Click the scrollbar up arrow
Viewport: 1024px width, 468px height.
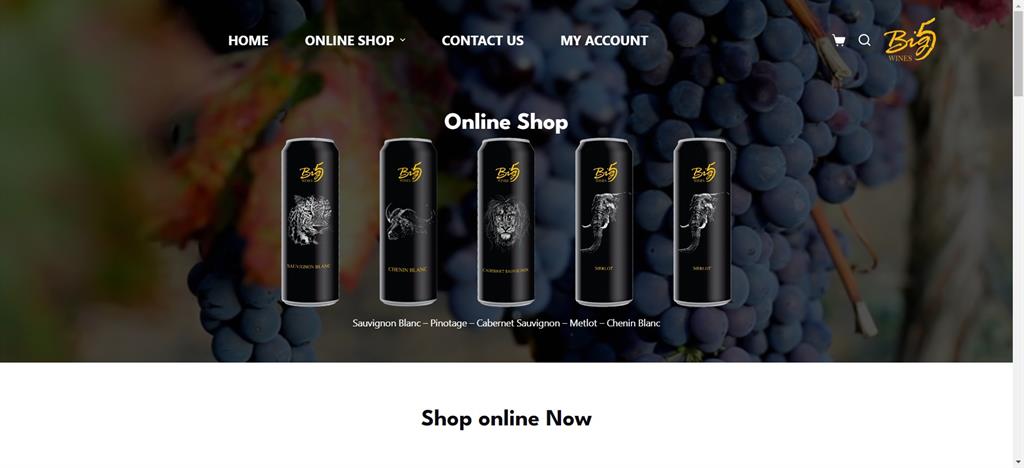(x=1018, y=5)
